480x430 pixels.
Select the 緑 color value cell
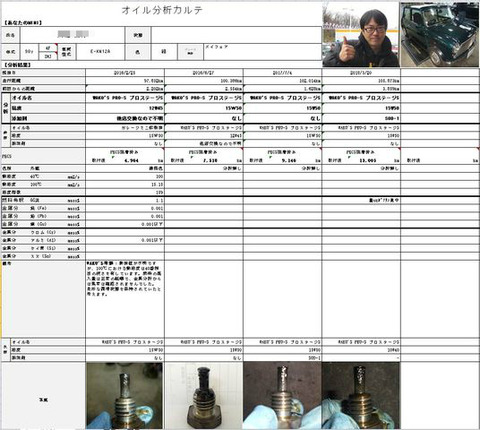pos(164,52)
